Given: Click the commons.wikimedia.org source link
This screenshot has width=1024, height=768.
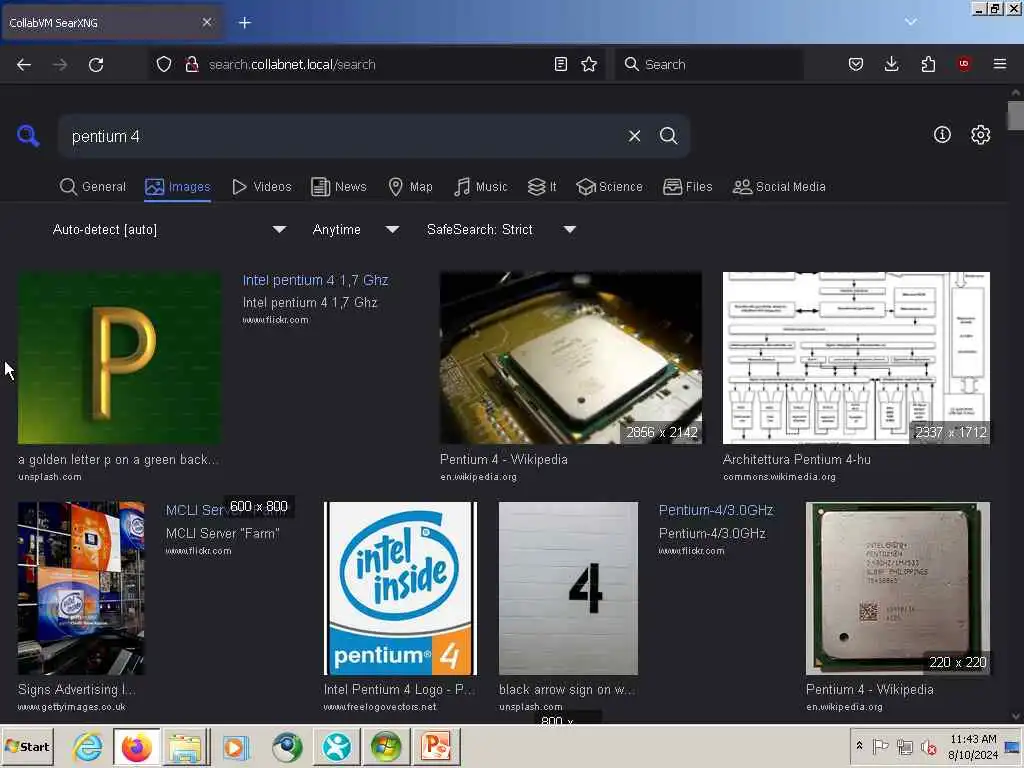Looking at the screenshot, I should [779, 477].
